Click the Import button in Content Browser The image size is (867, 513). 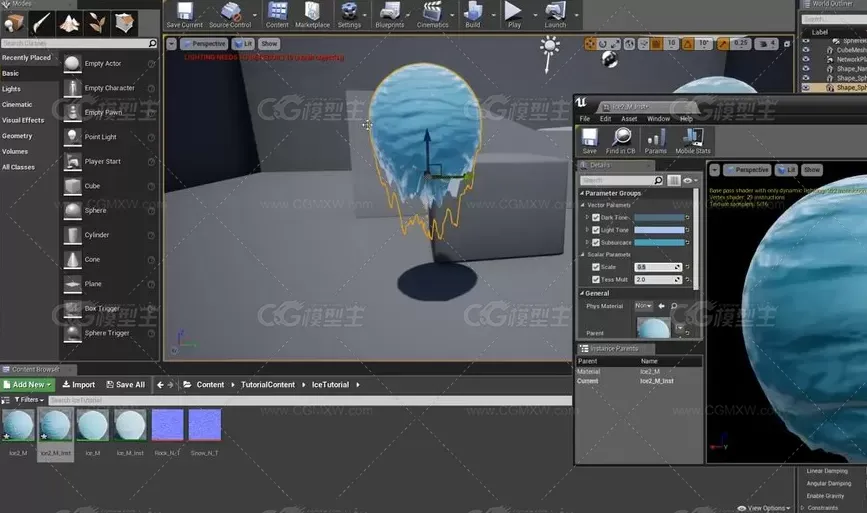(79, 385)
